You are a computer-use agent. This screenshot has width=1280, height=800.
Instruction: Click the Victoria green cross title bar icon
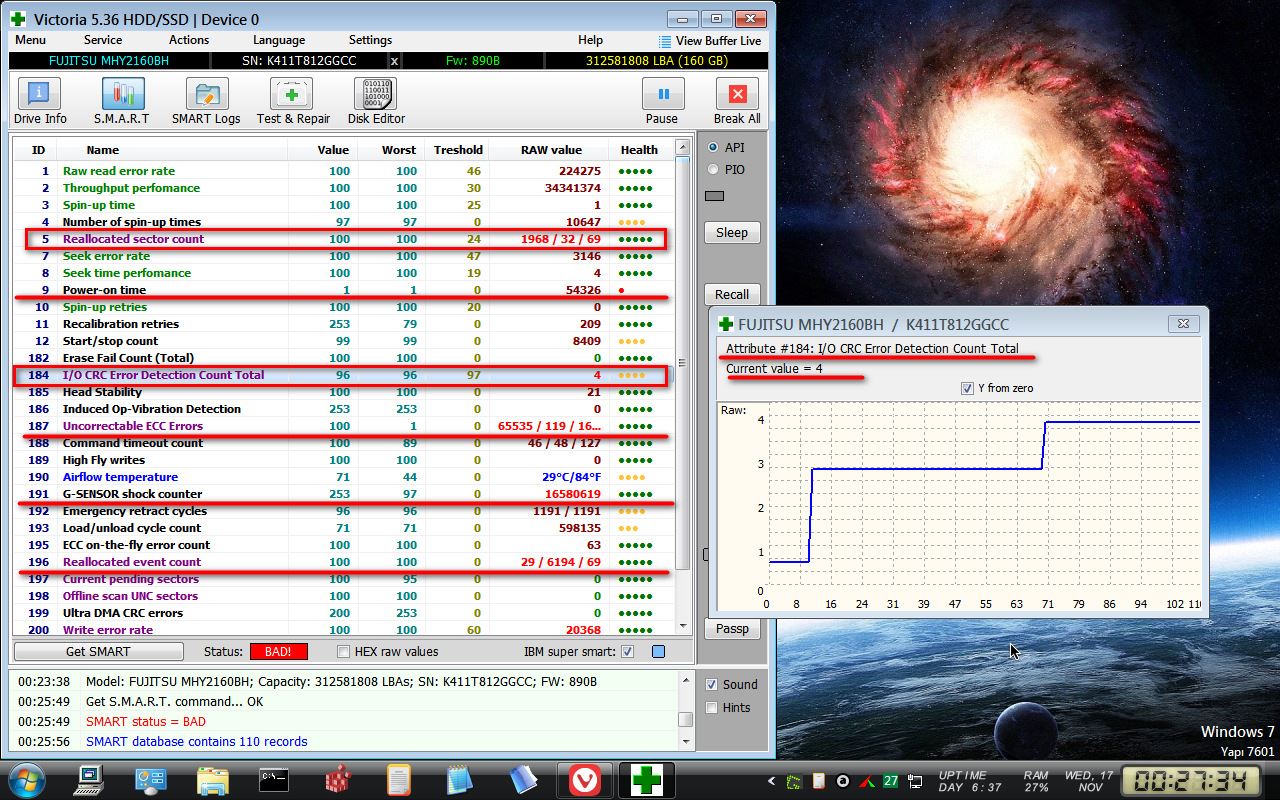(x=18, y=18)
